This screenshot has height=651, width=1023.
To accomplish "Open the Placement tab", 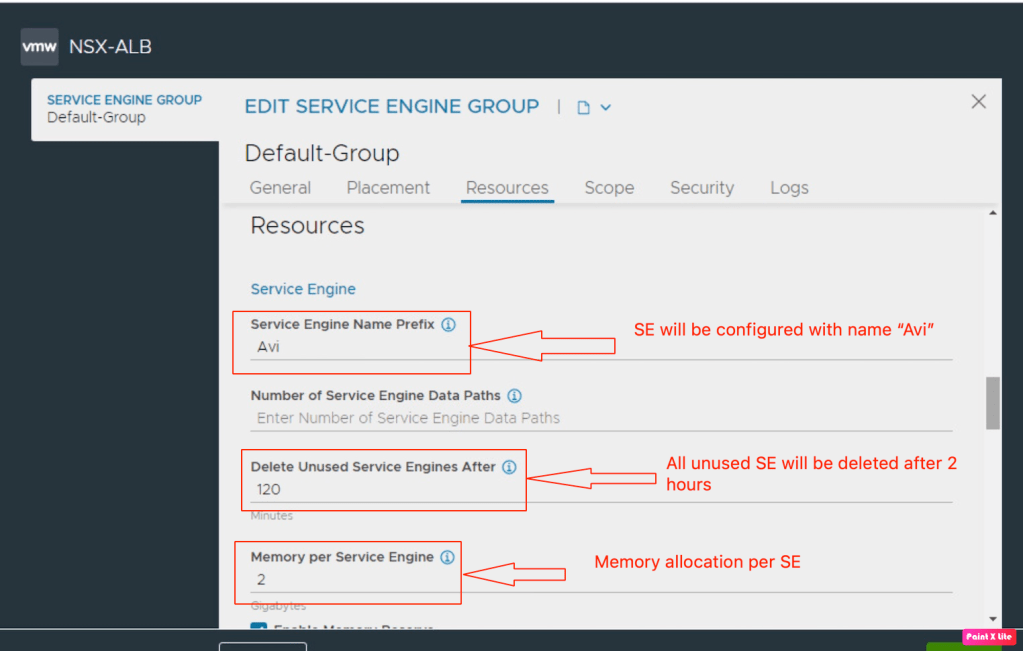I will click(x=388, y=188).
